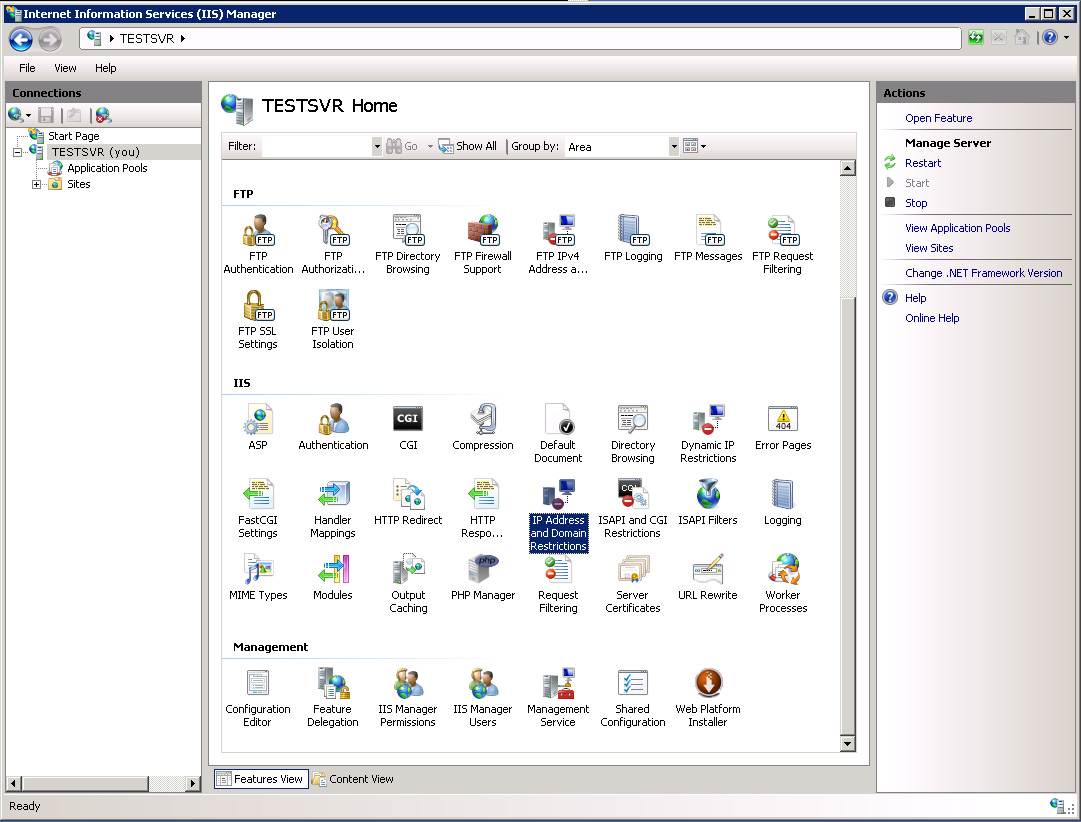Open Error Pages feature

pos(782,427)
